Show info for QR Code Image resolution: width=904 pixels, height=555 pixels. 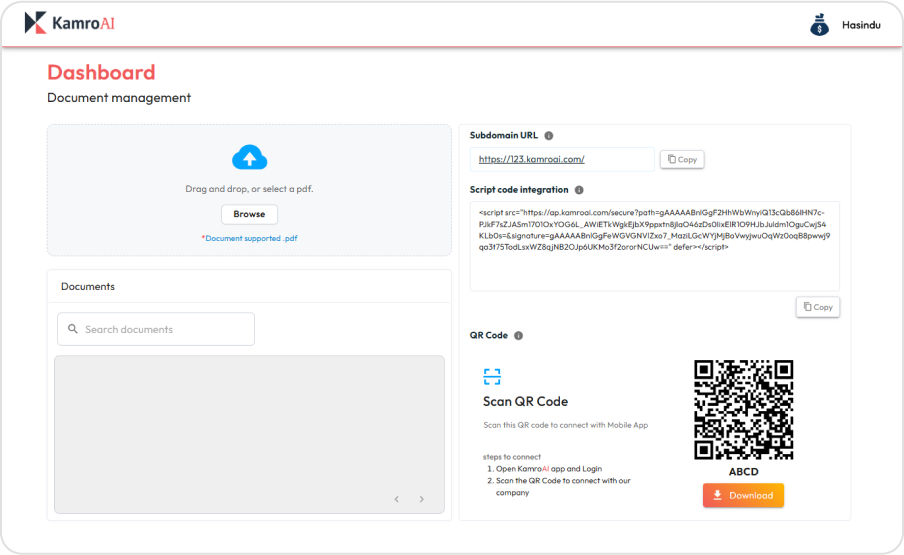pyautogui.click(x=518, y=335)
